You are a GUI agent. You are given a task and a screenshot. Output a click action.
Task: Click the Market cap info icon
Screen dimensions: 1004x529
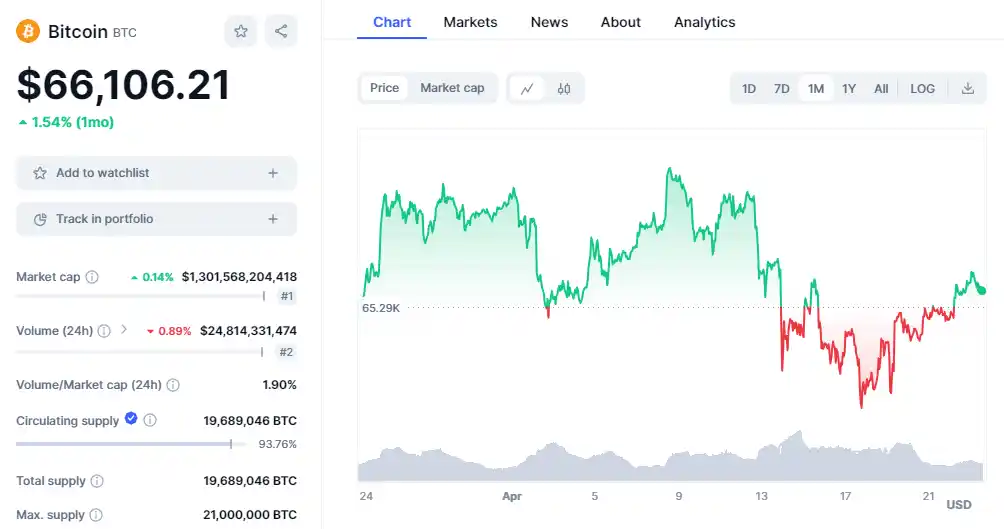tap(92, 277)
